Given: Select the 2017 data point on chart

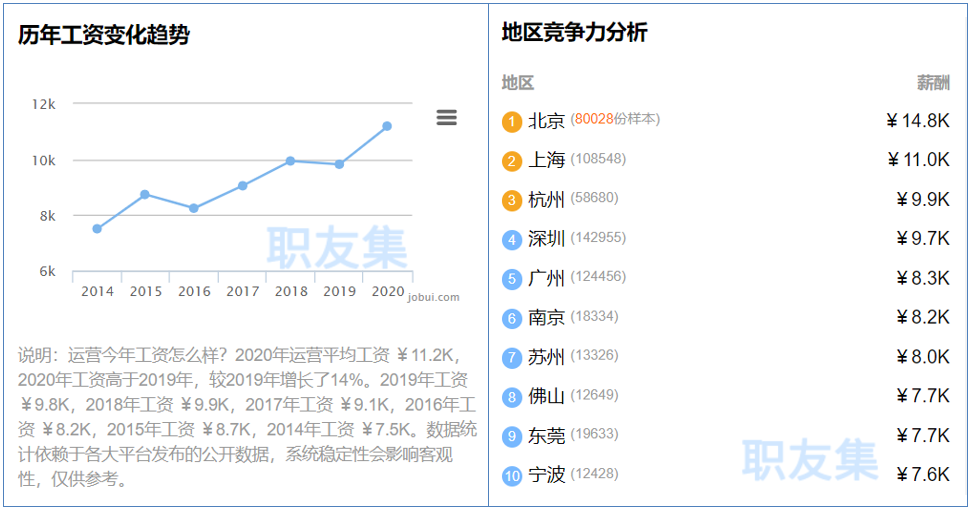Looking at the screenshot, I should [x=243, y=186].
